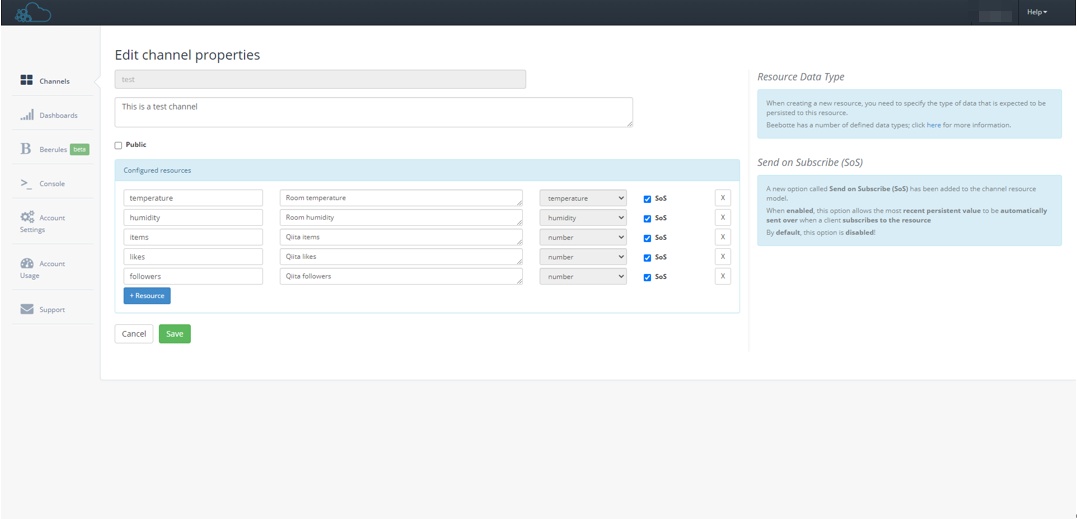The height and width of the screenshot is (519, 1077).
Task: Click the 'humidity' resource name field
Action: click(193, 218)
